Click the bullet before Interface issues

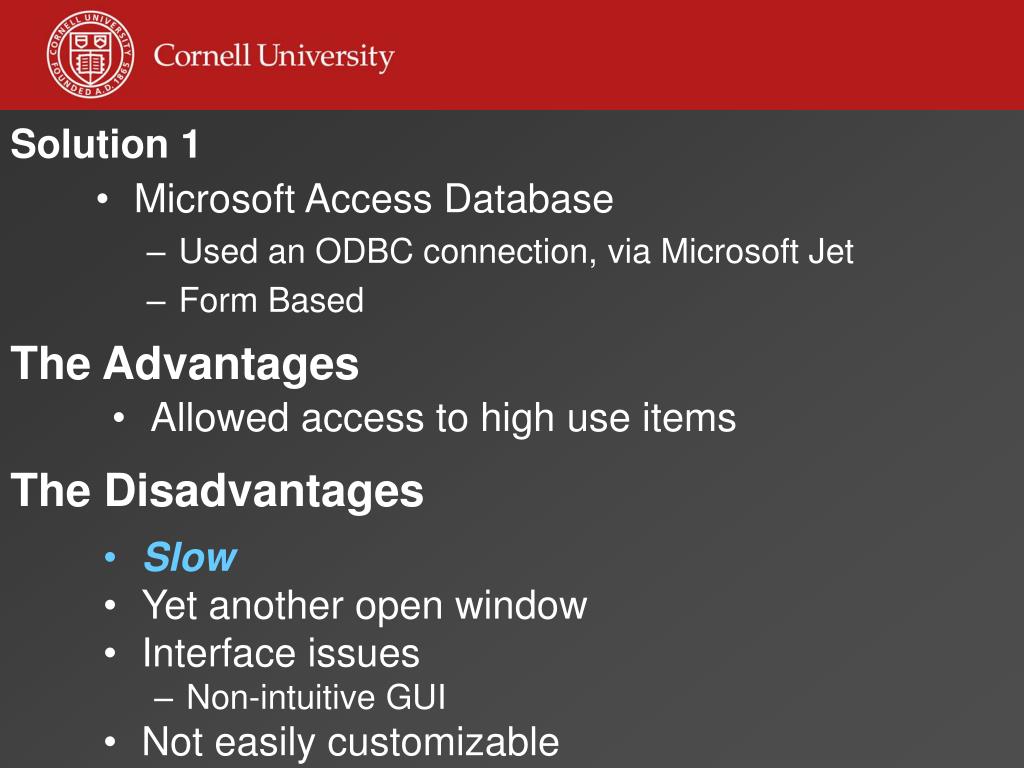click(110, 653)
